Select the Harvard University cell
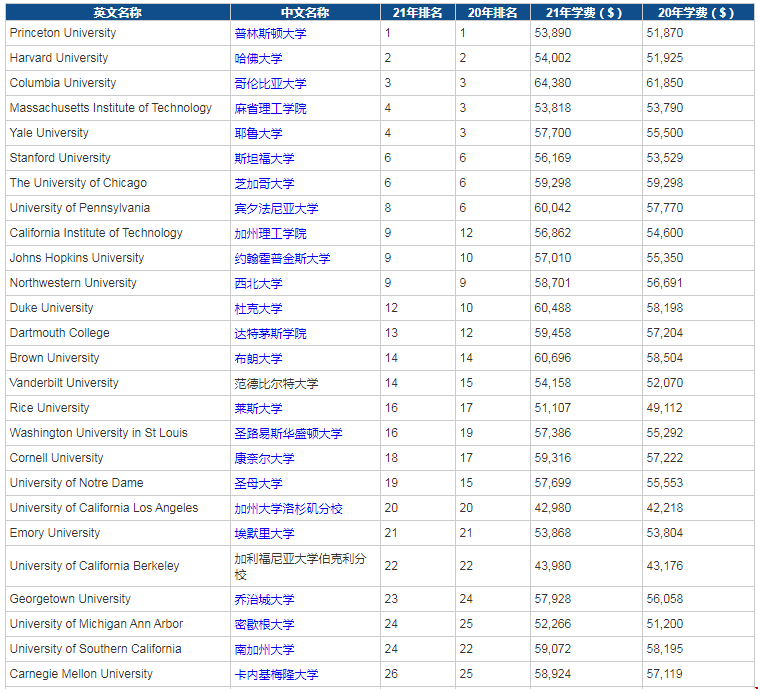758x689 pixels. [118, 58]
